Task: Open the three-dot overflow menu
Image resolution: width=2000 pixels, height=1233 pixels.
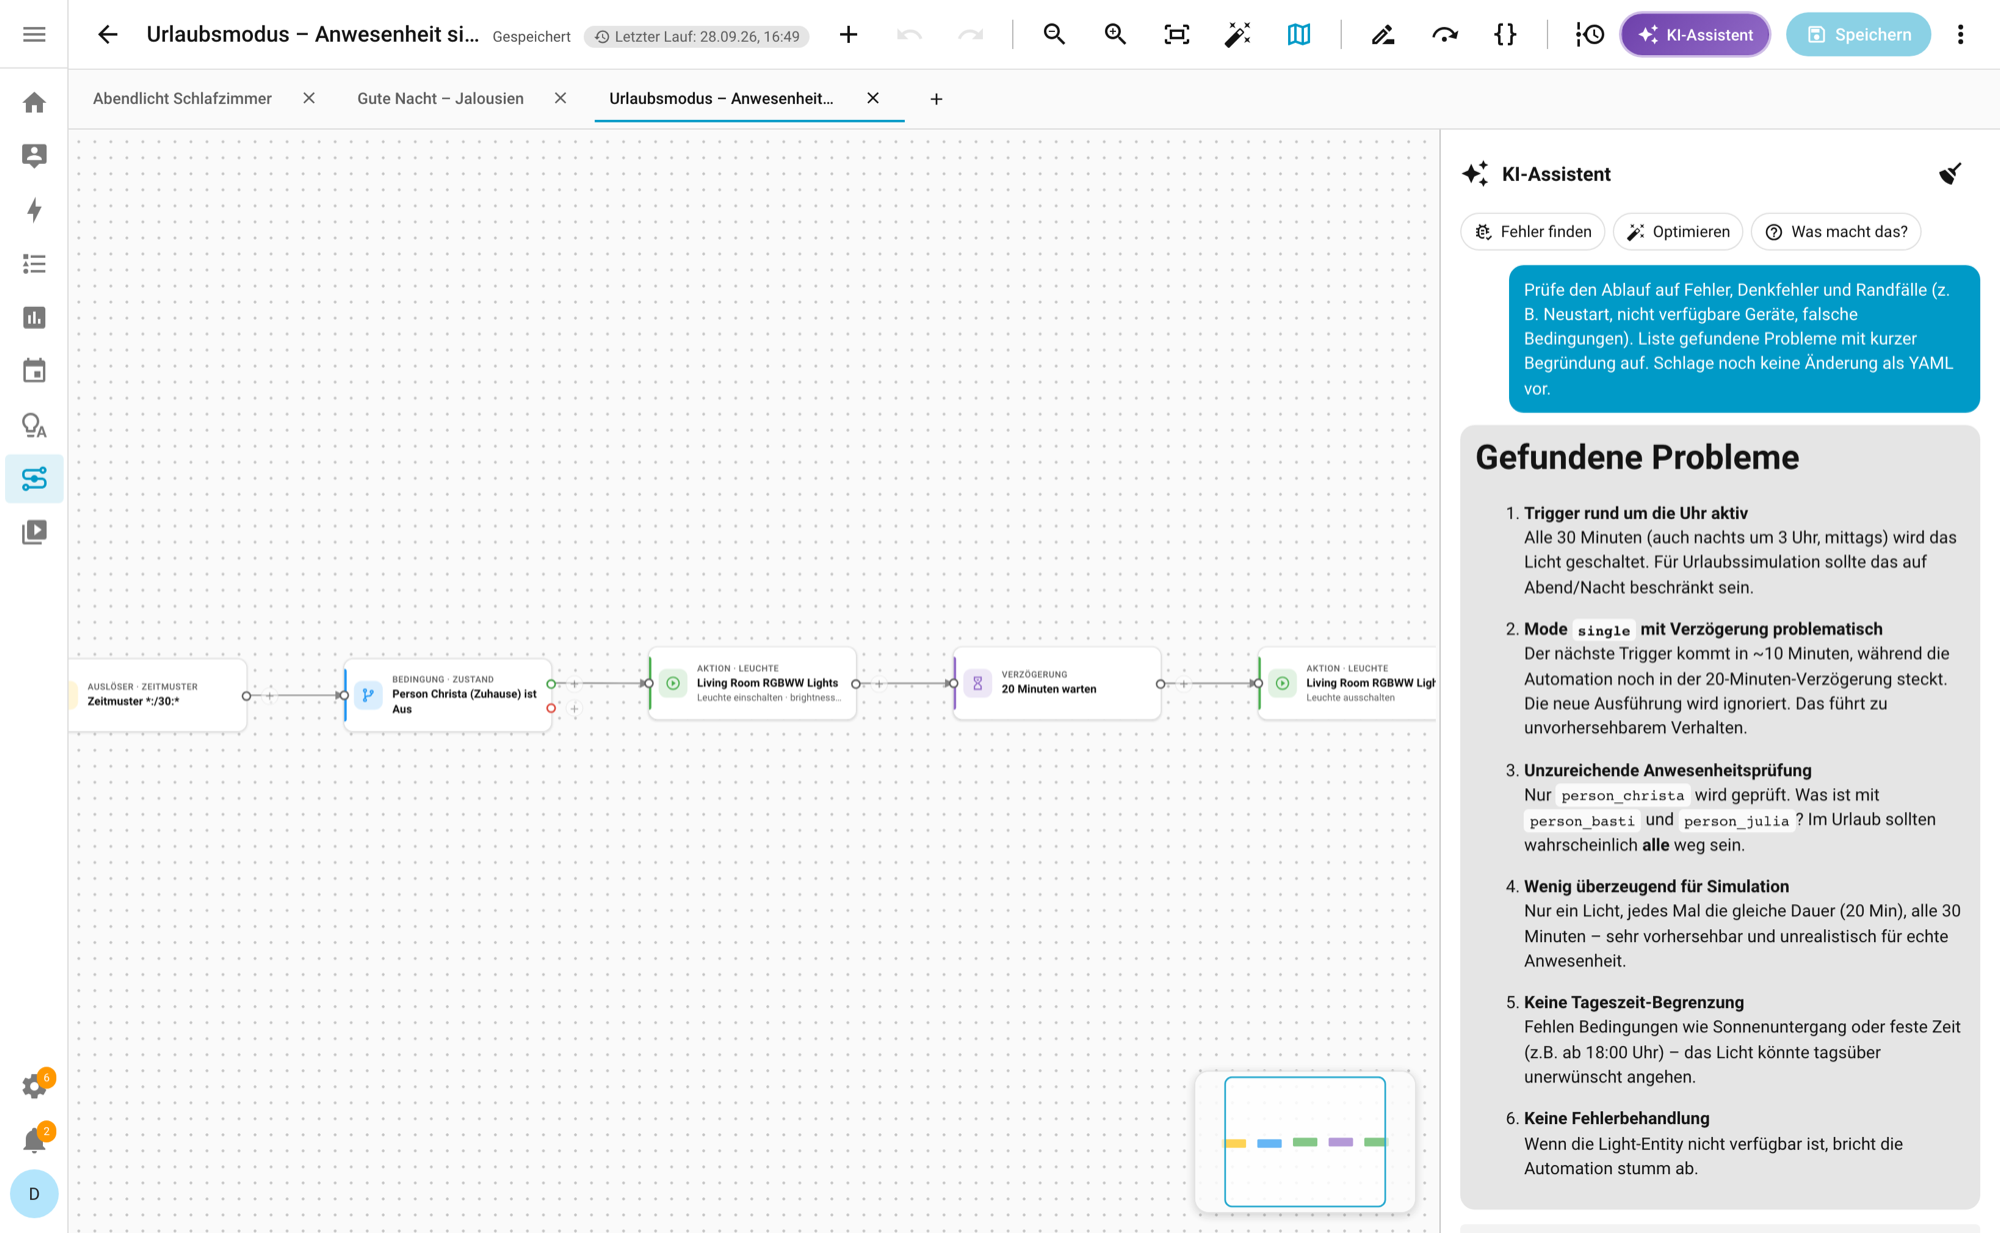Action: pyautogui.click(x=1960, y=35)
